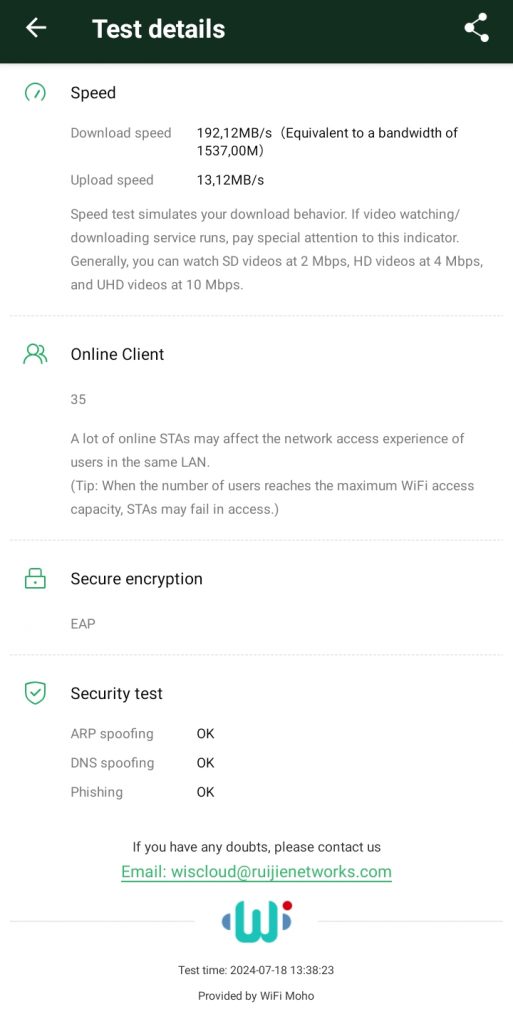Select the Download speed value
513x1024 pixels.
(327, 142)
